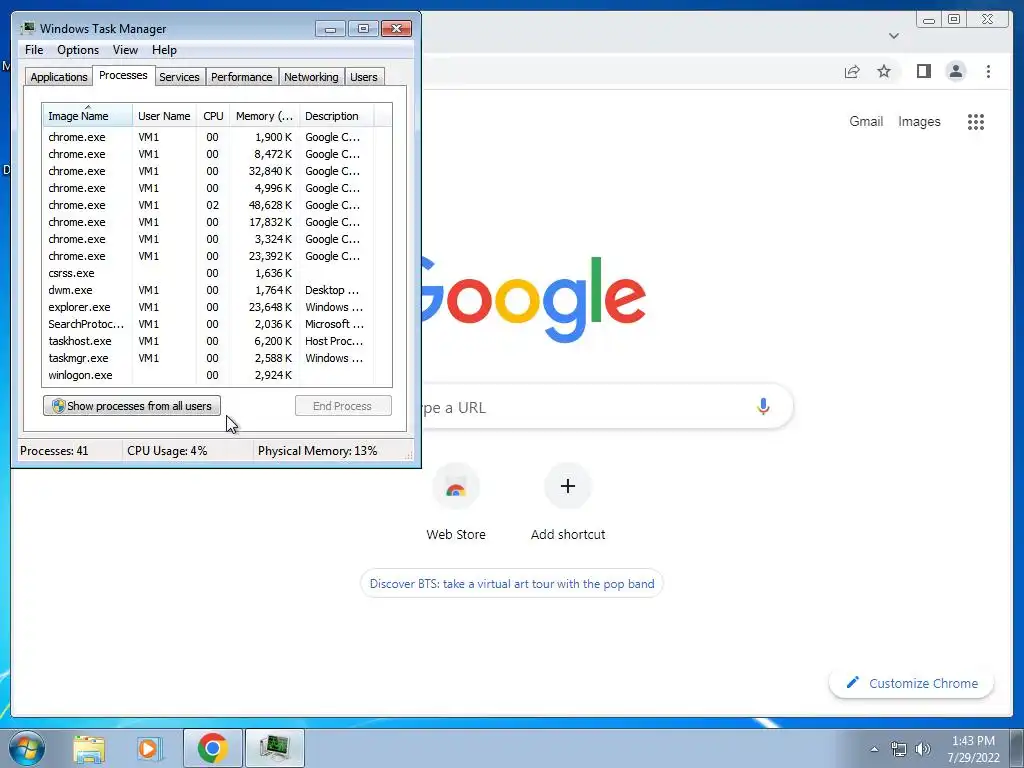Open the volume speaker tray icon

point(923,749)
